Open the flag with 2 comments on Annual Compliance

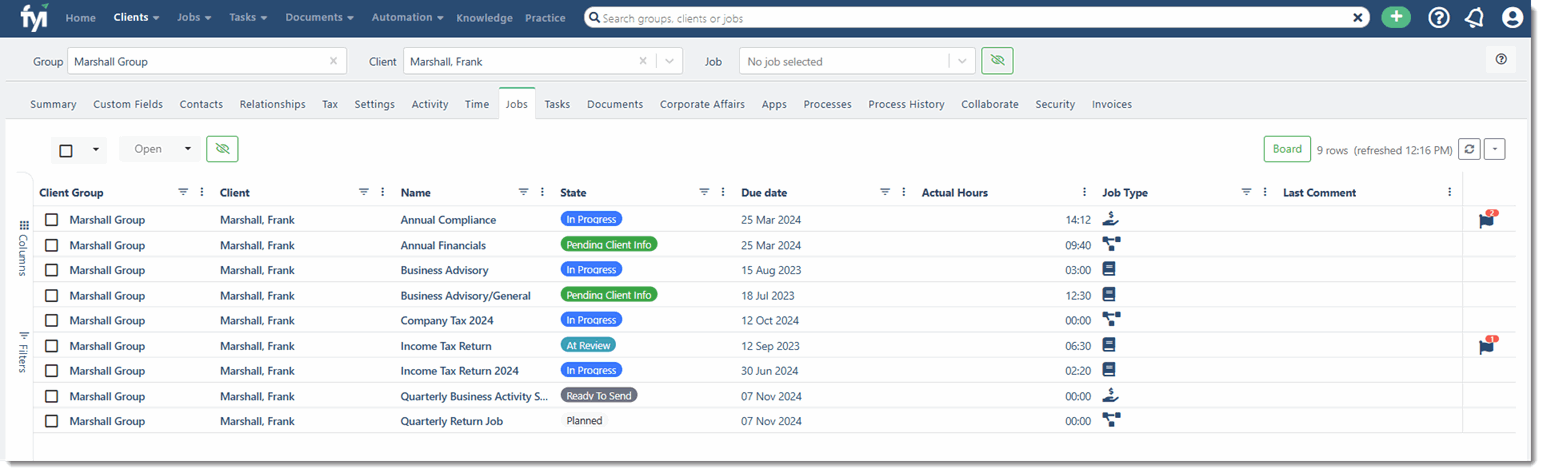(x=1487, y=220)
